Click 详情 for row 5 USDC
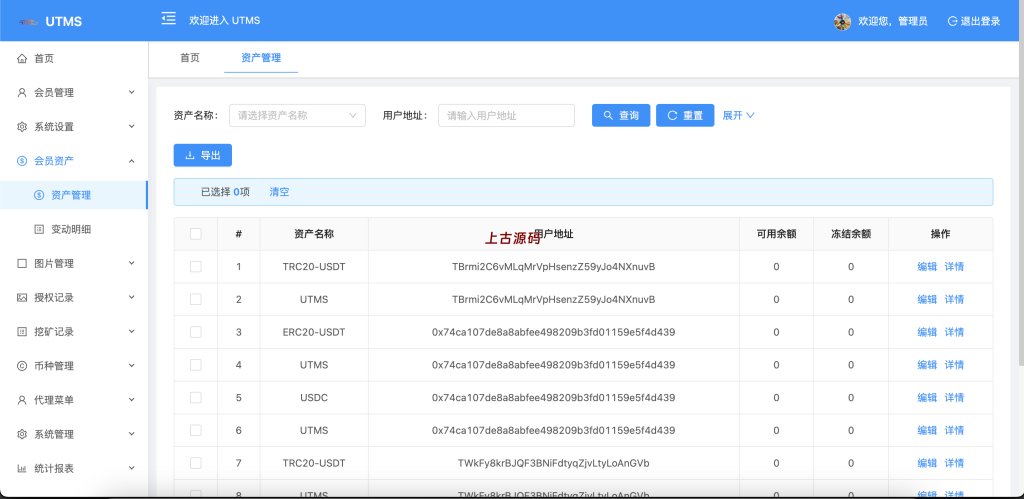This screenshot has width=1024, height=499. pos(954,397)
